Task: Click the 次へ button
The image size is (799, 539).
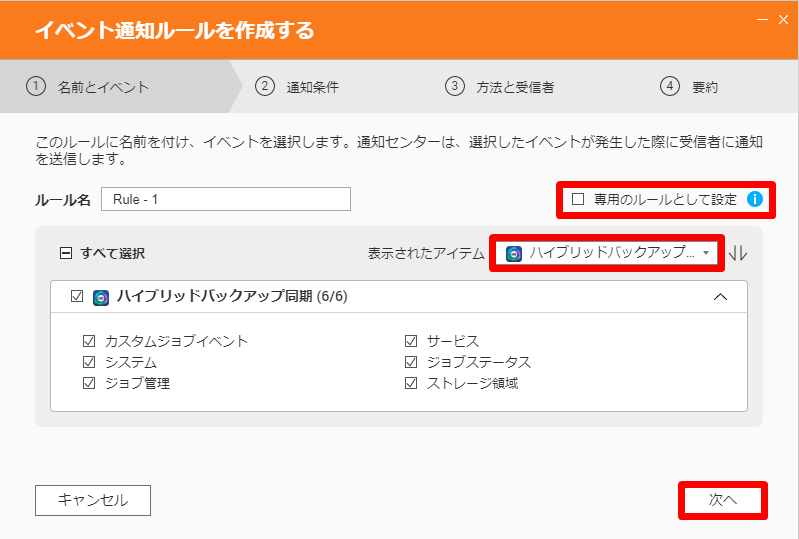Action: tap(723, 500)
